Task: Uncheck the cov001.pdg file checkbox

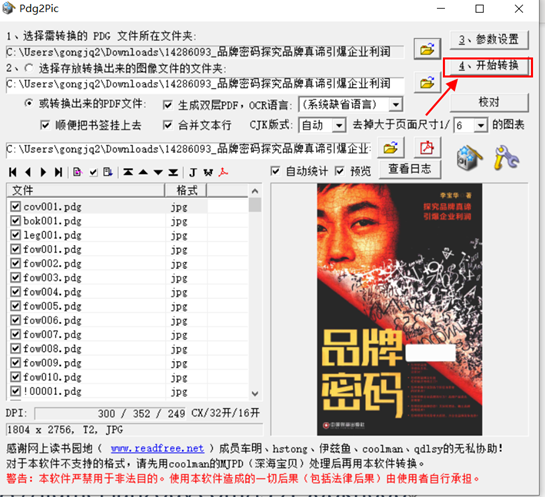Action: (15, 206)
